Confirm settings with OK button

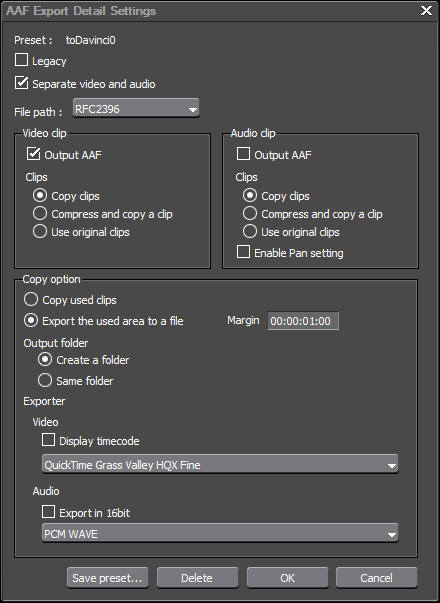pyautogui.click(x=287, y=578)
